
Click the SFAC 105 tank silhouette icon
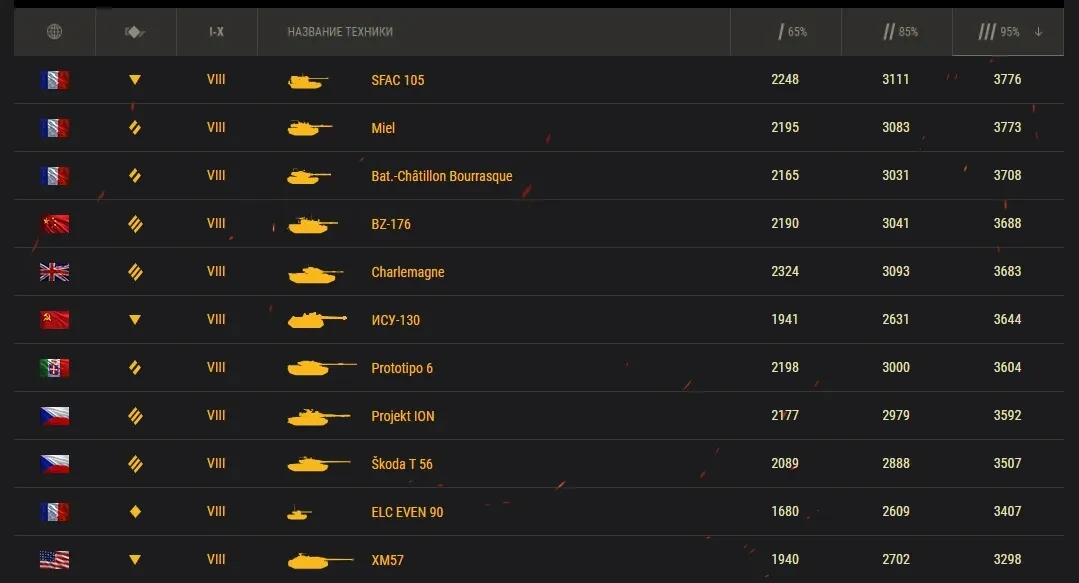click(x=307, y=81)
